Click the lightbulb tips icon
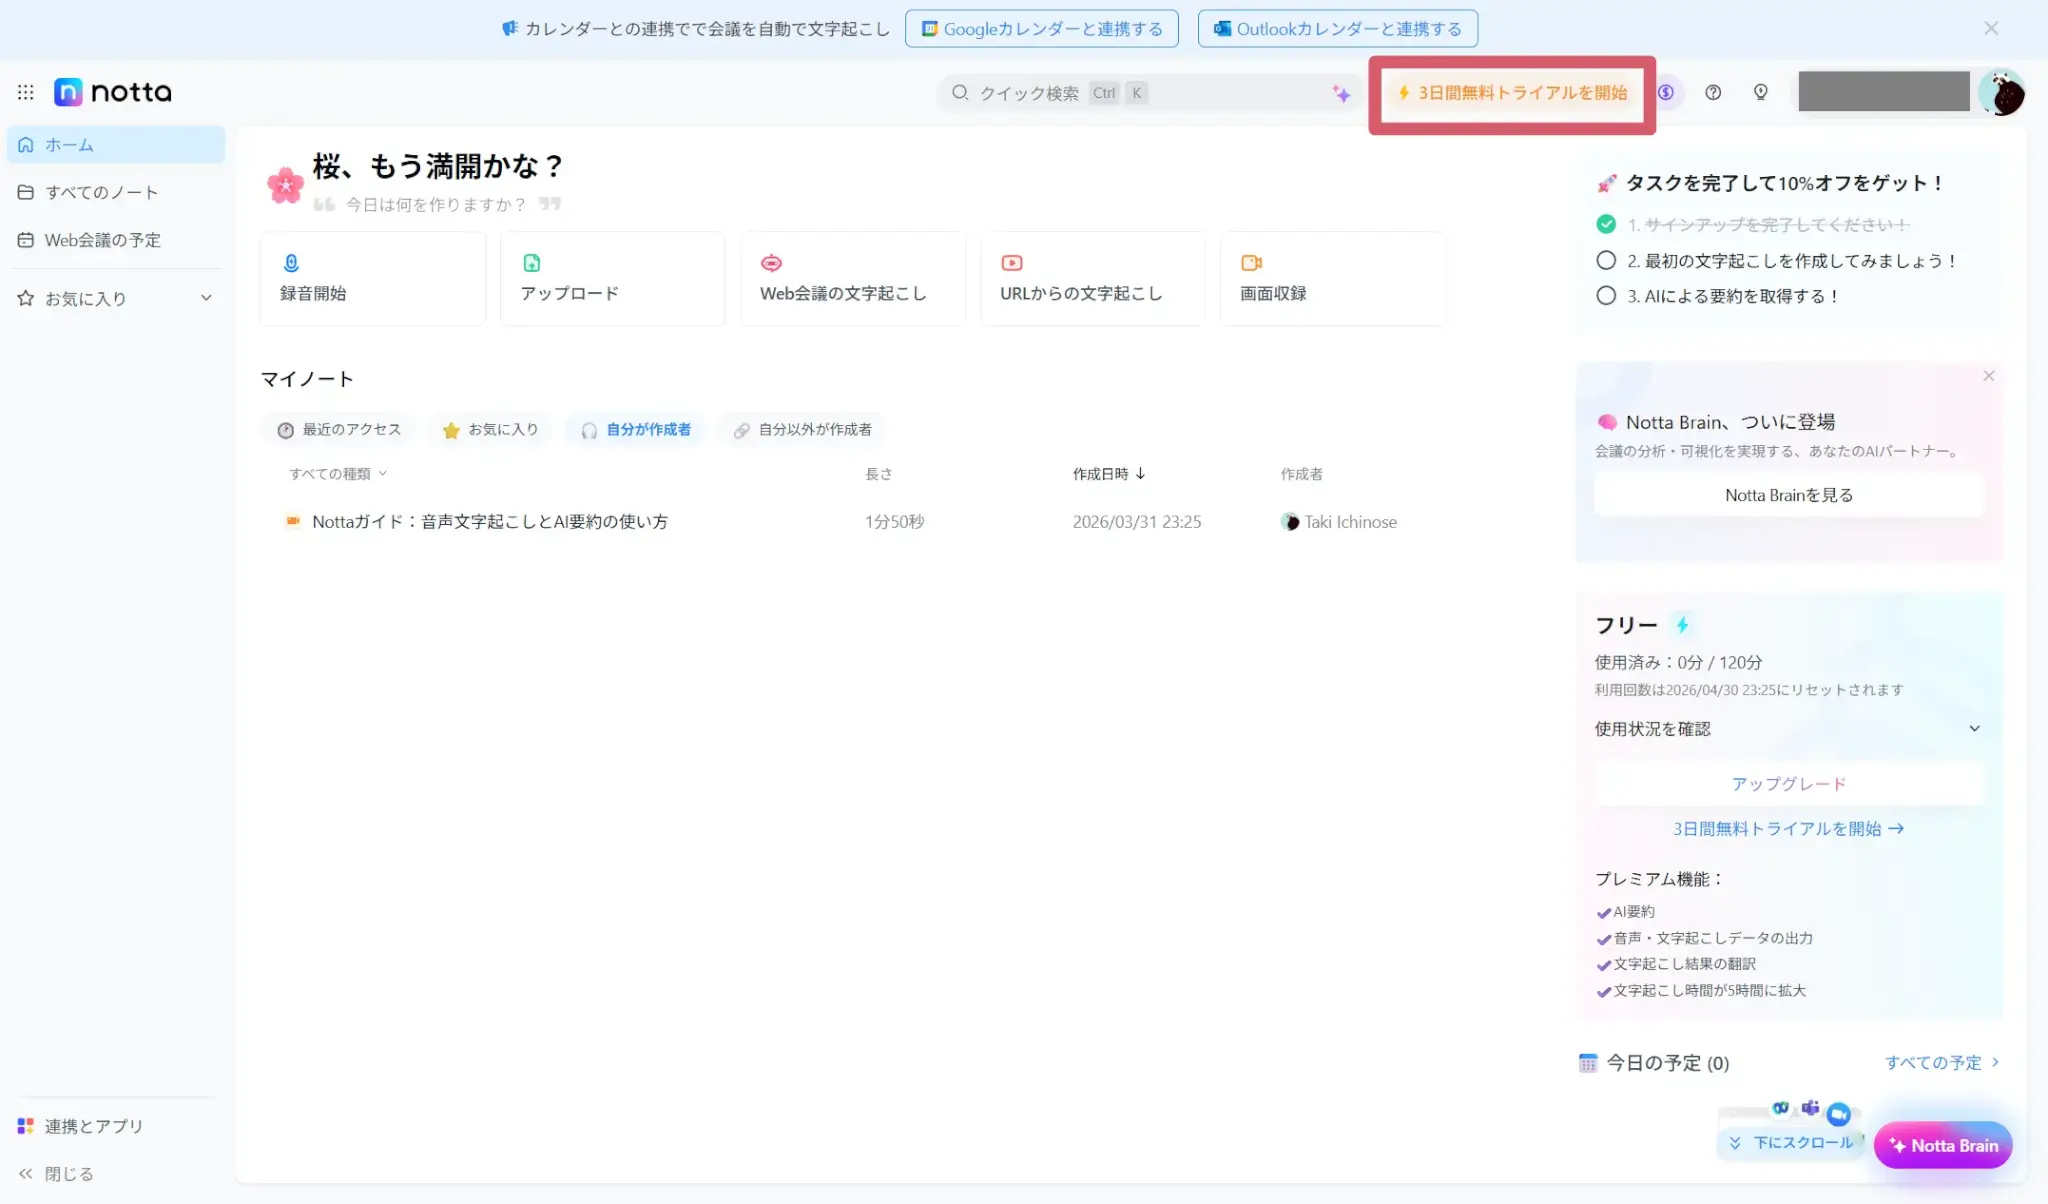The image size is (2048, 1204). tap(1761, 92)
